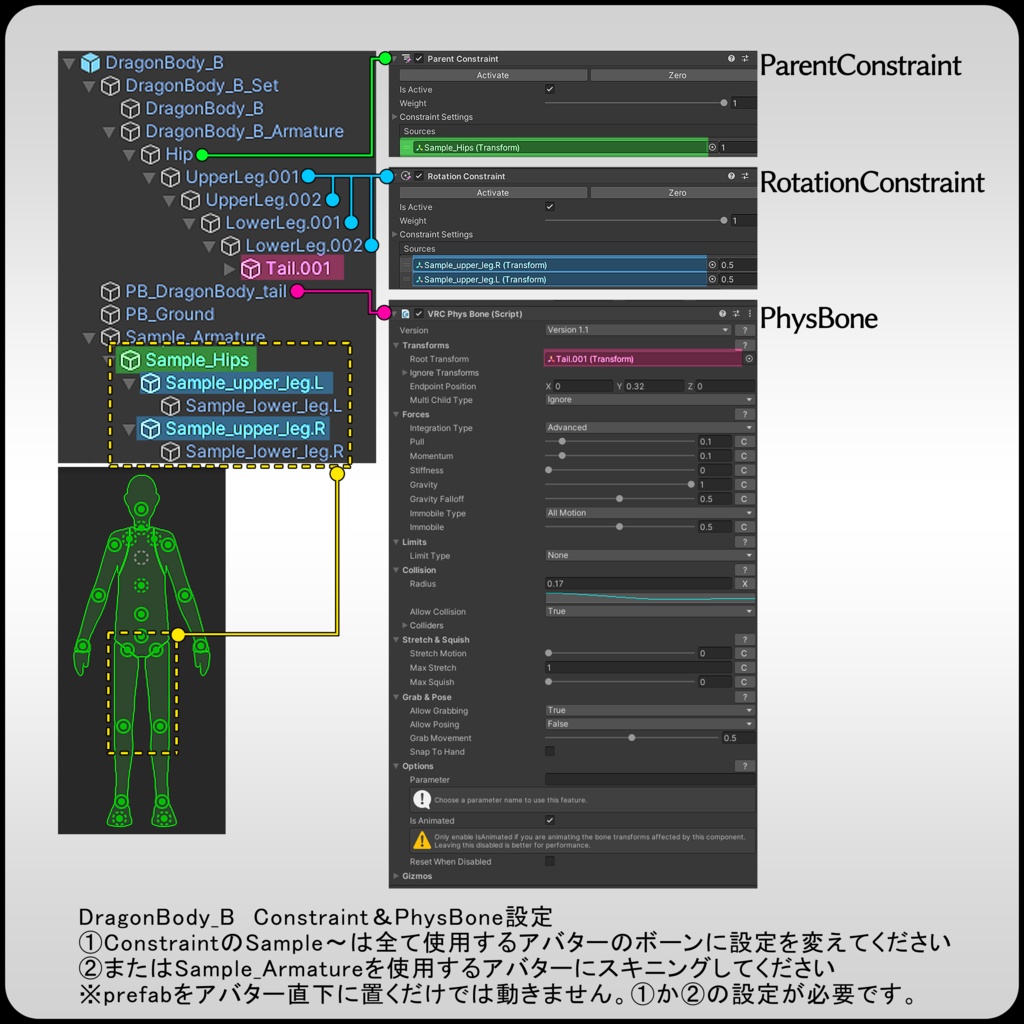The image size is (1024, 1024).
Task: Click the Rotation Constraint component icon
Action: tap(406, 176)
